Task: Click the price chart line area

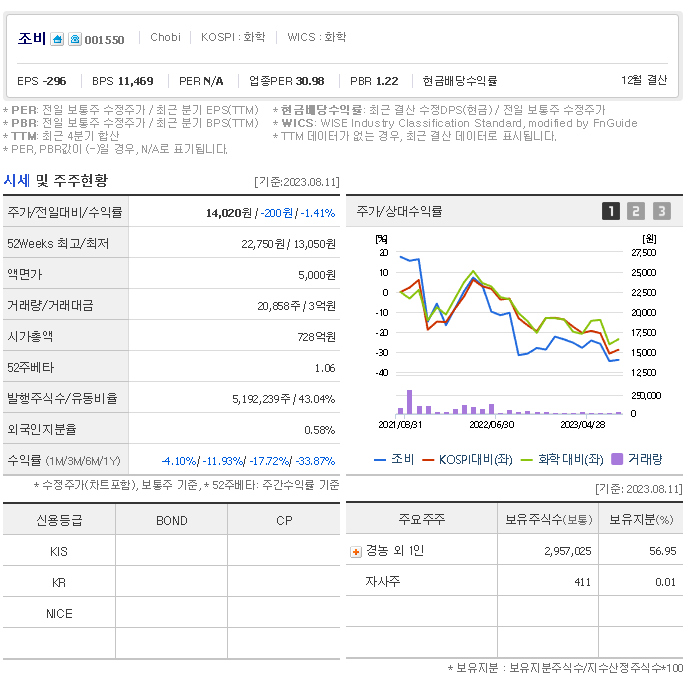Action: 510,312
